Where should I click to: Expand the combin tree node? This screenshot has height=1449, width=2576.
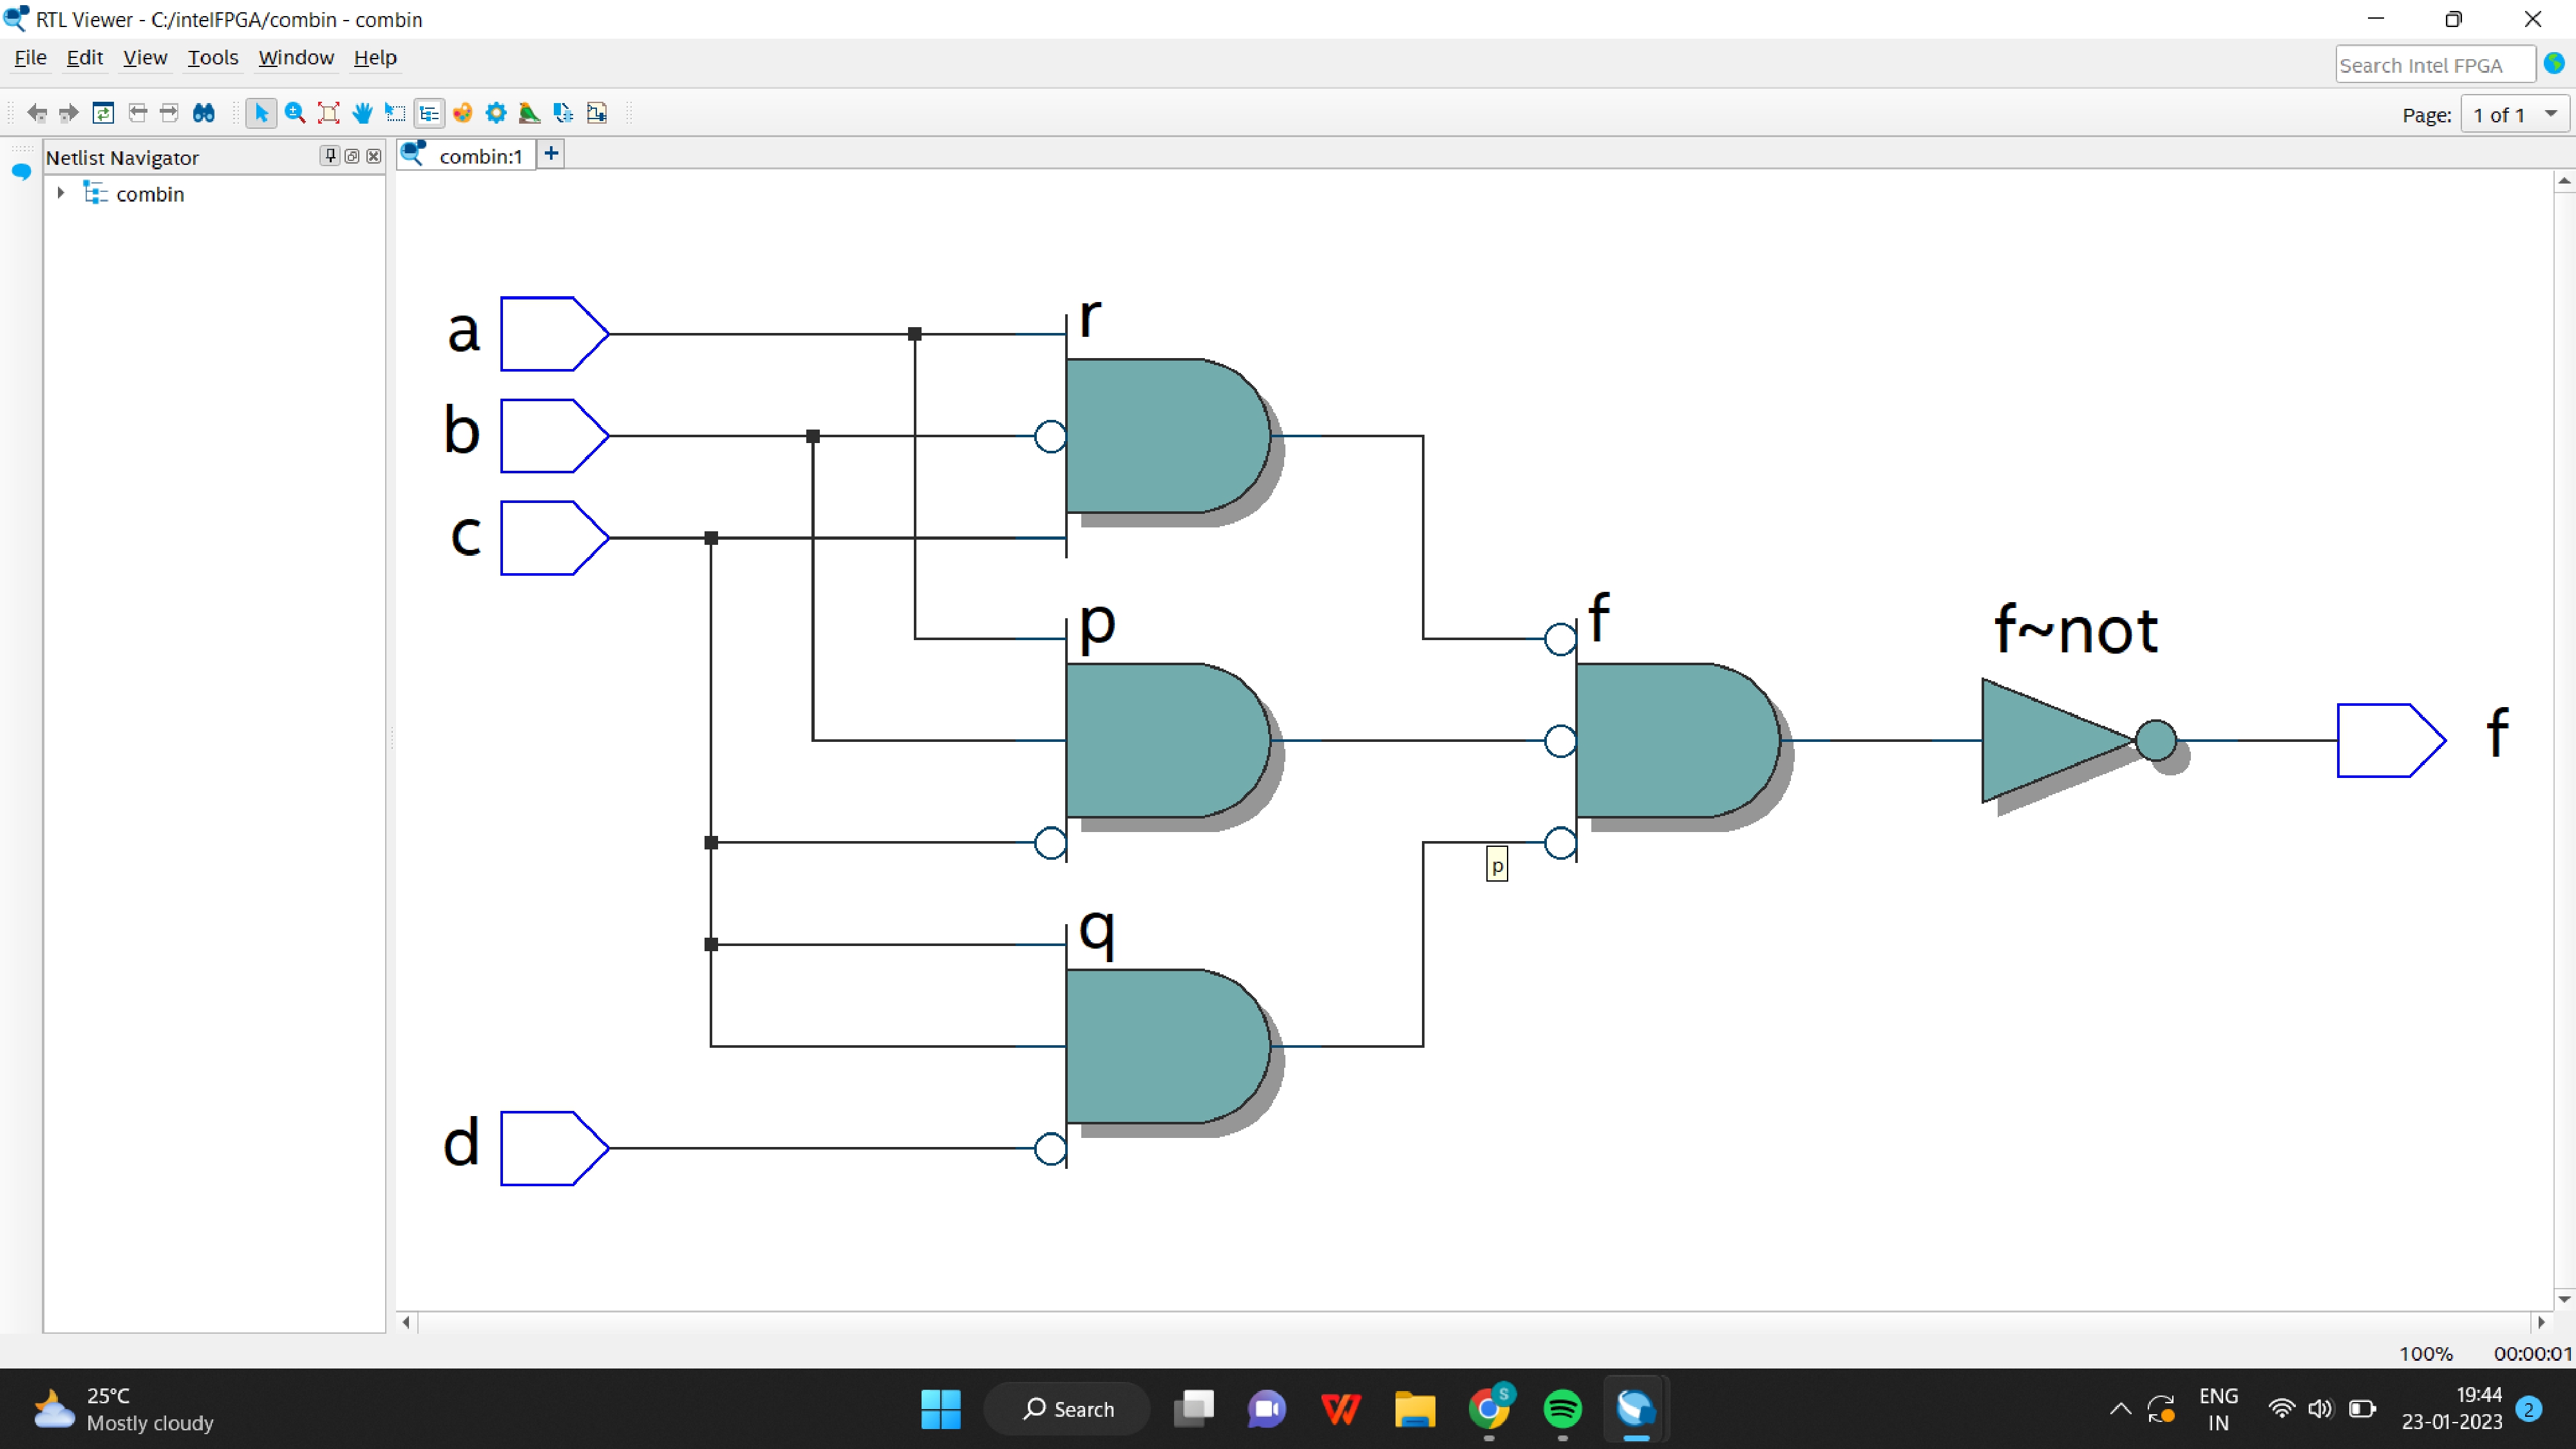tap(61, 193)
